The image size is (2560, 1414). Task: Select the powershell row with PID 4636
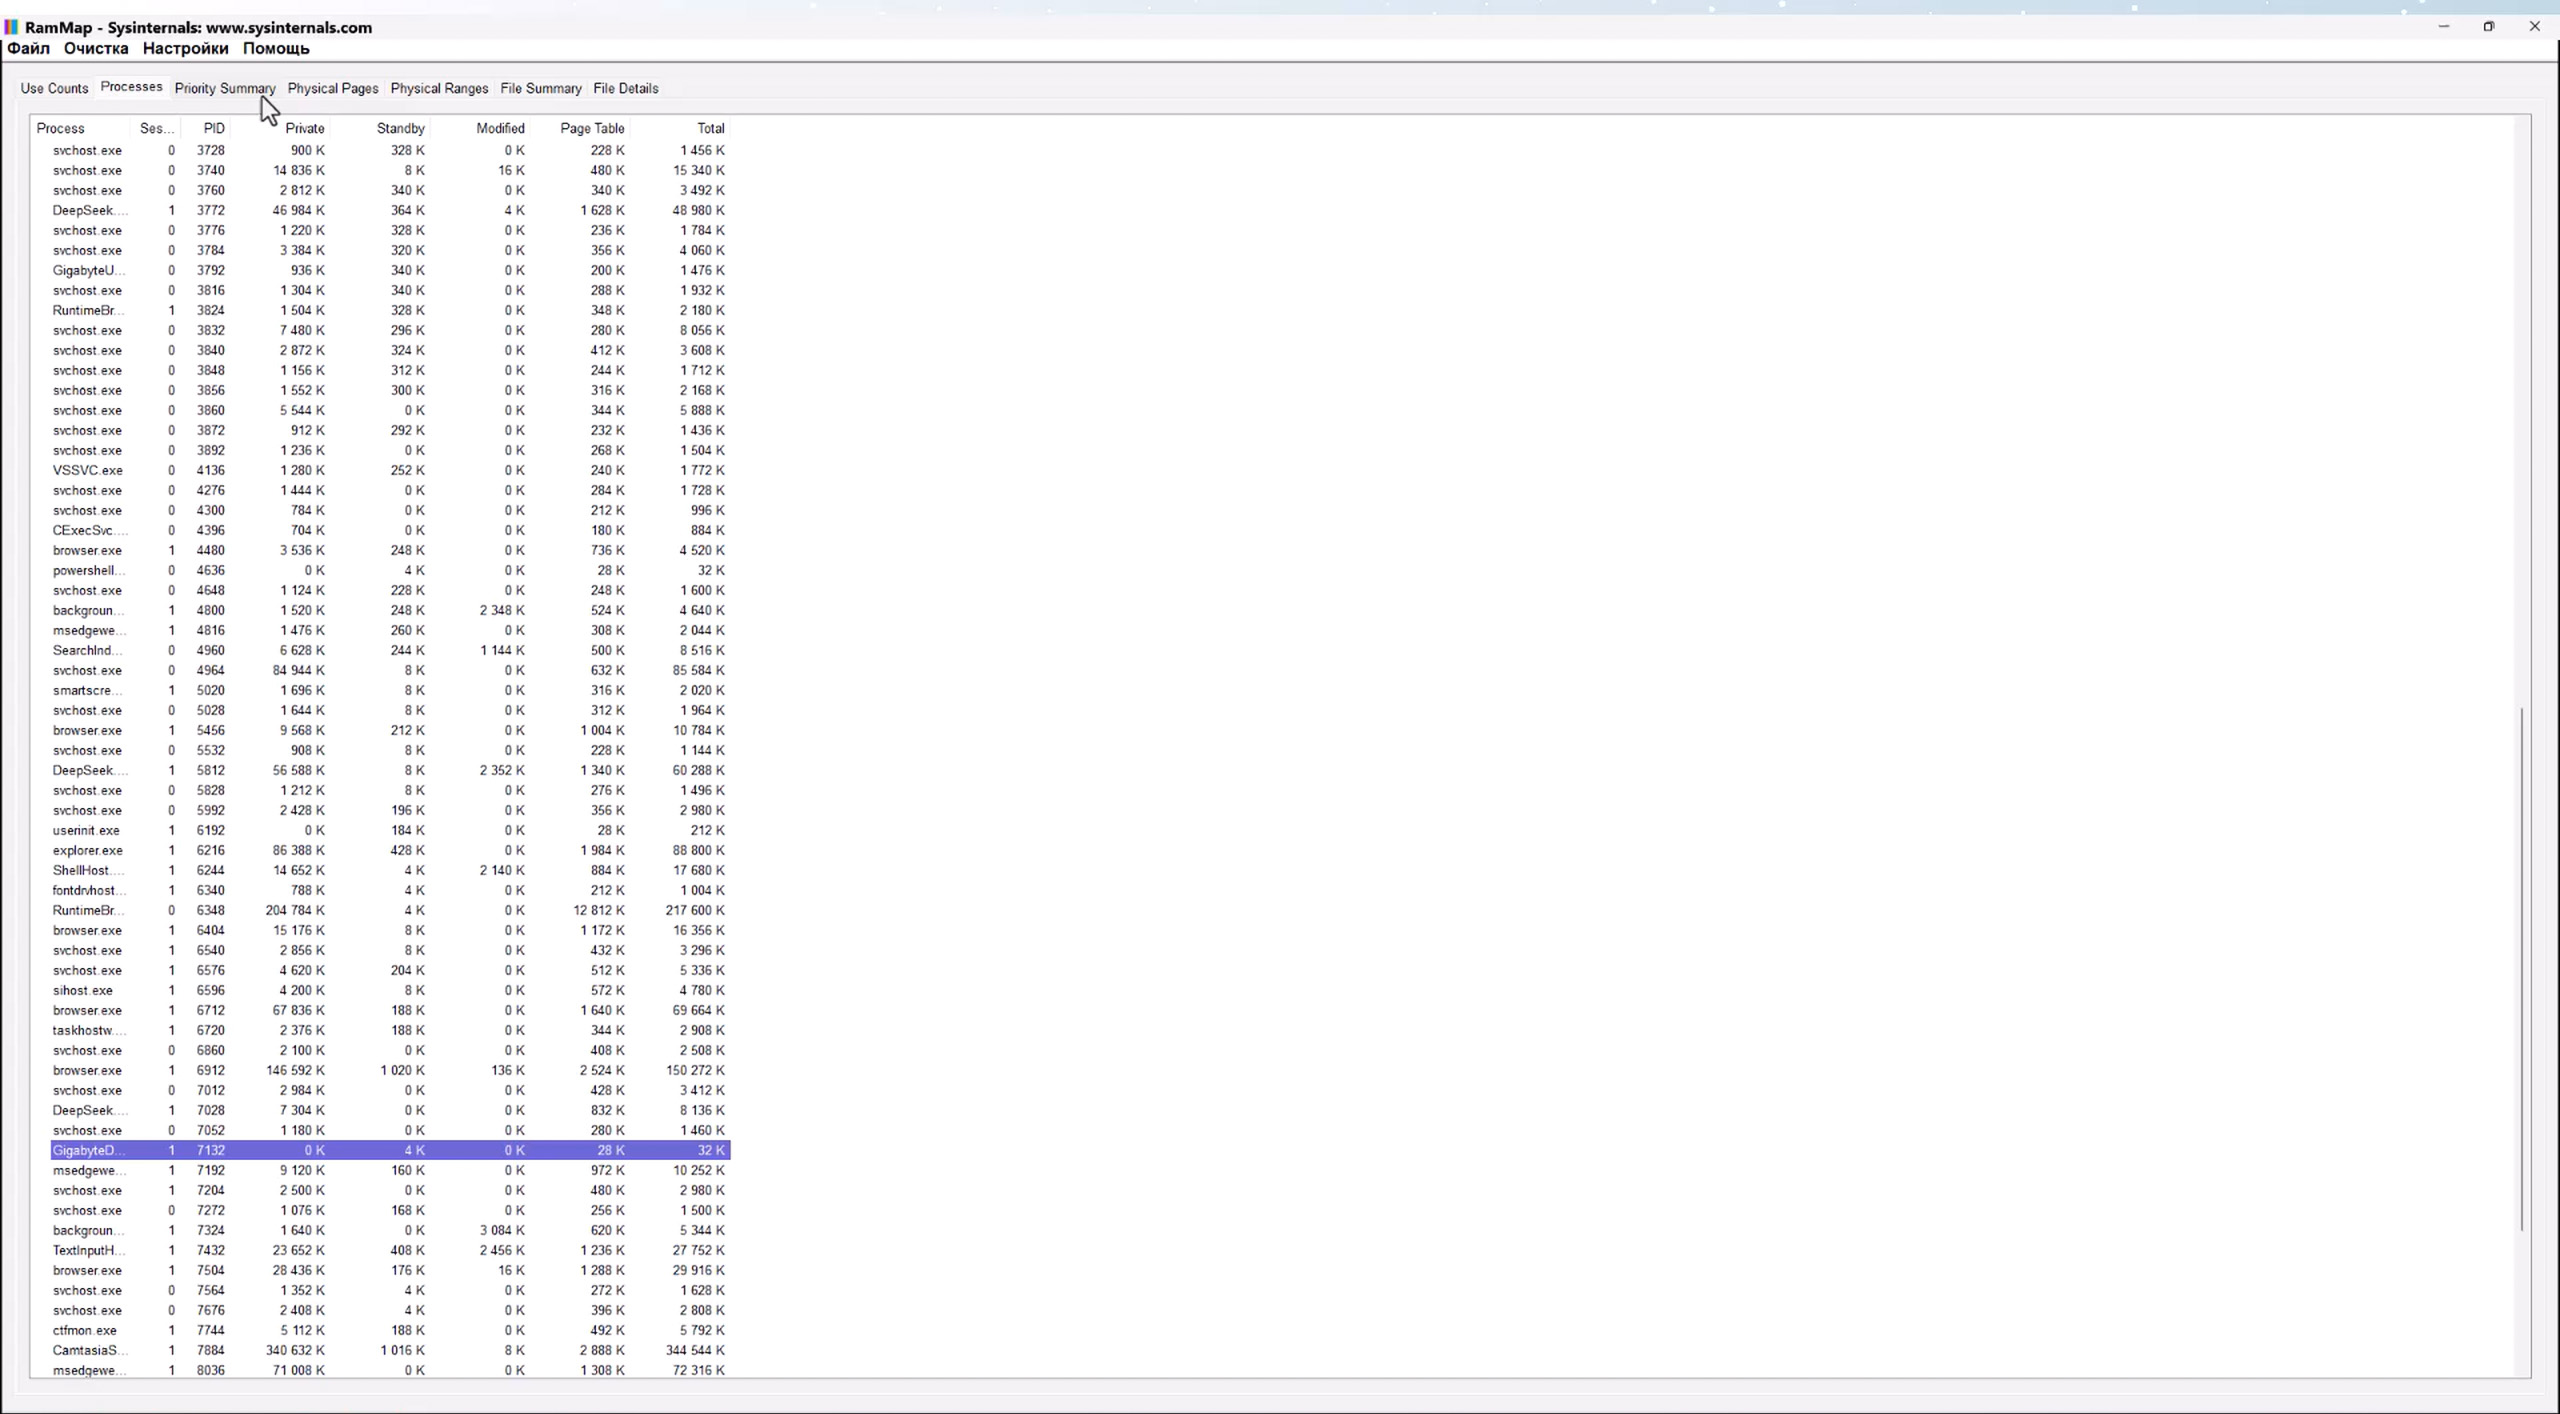point(390,570)
